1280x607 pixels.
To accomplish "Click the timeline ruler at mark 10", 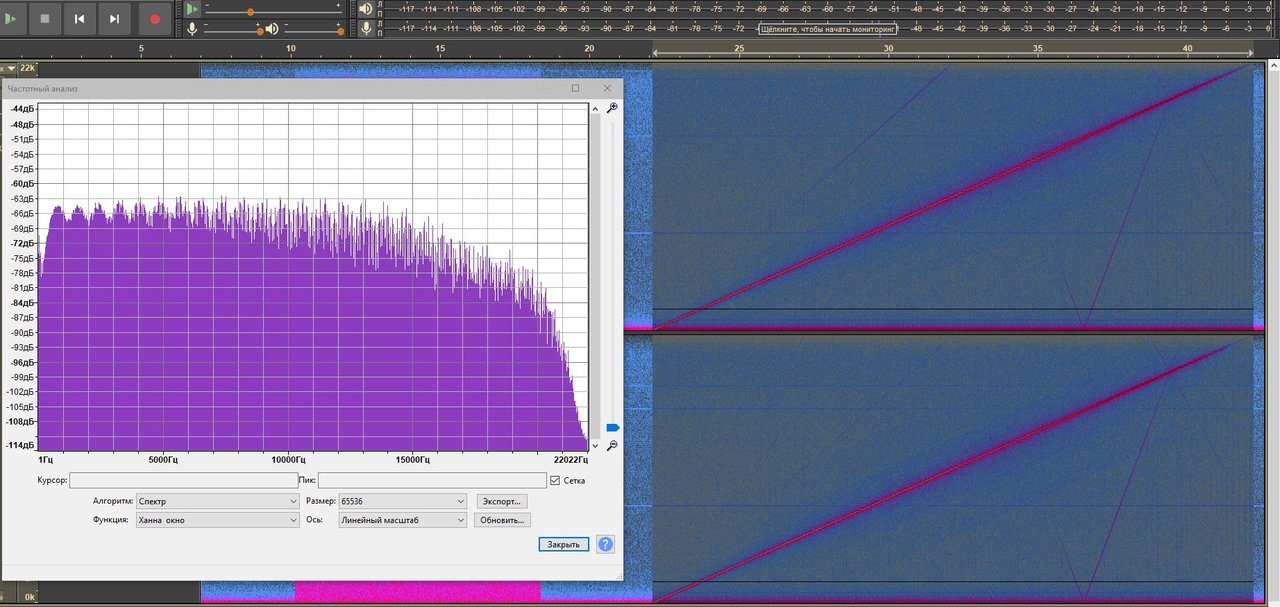I will click(x=291, y=49).
